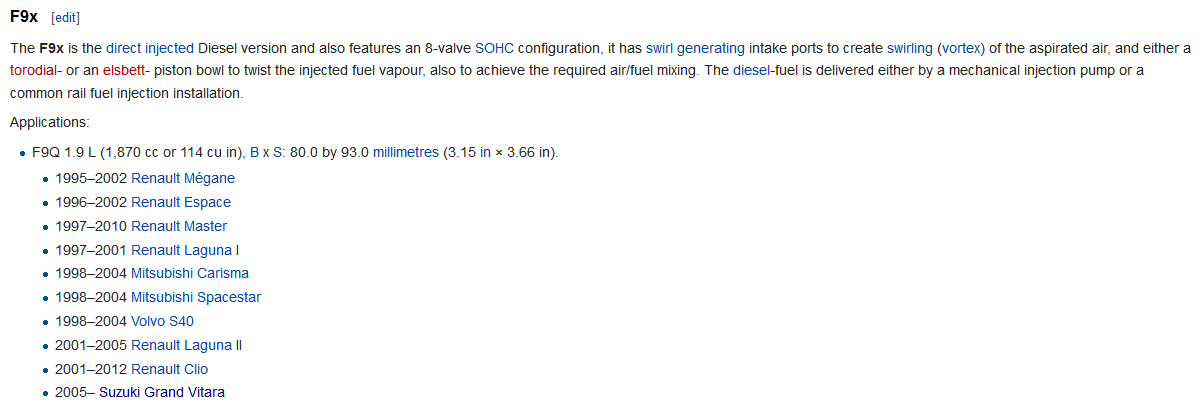Open the Suzuki Grand Vitara link
This screenshot has height=418, width=1203.
coord(162,392)
